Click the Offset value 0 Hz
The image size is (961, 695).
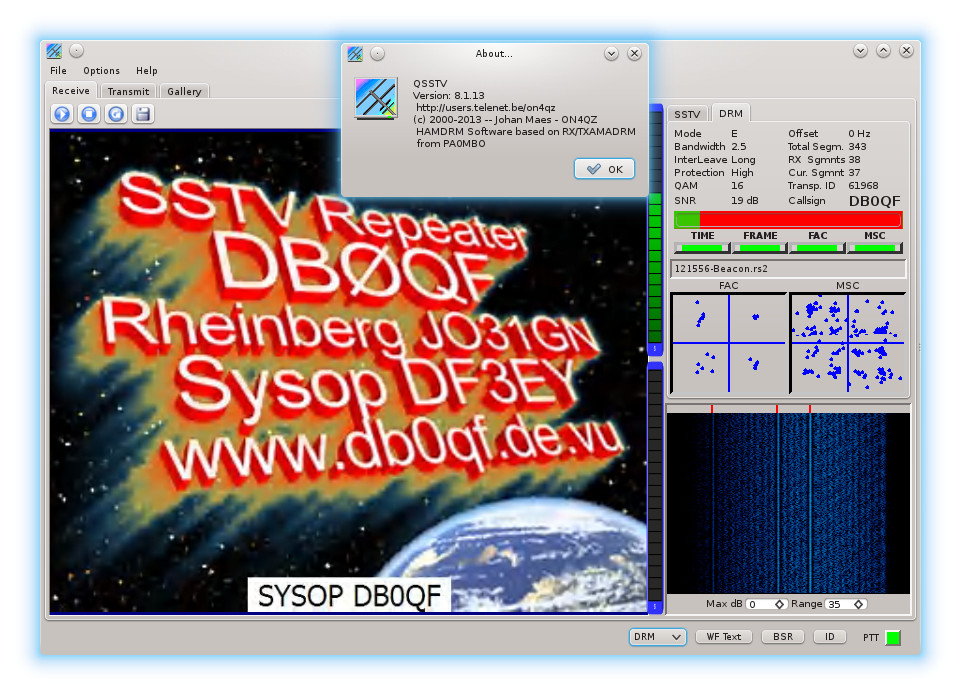(x=859, y=133)
